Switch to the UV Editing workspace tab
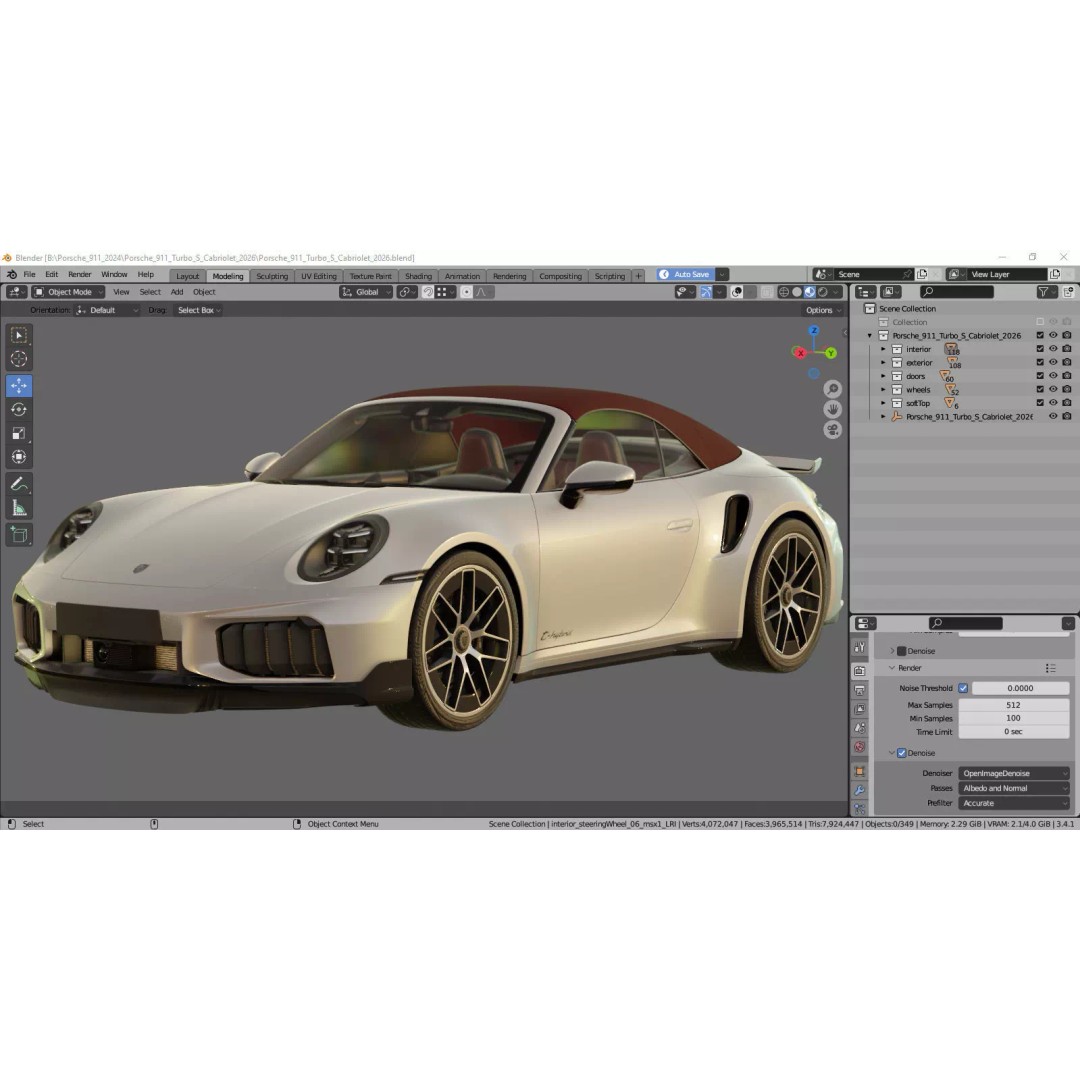Viewport: 1080px width, 1080px height. pyautogui.click(x=319, y=276)
